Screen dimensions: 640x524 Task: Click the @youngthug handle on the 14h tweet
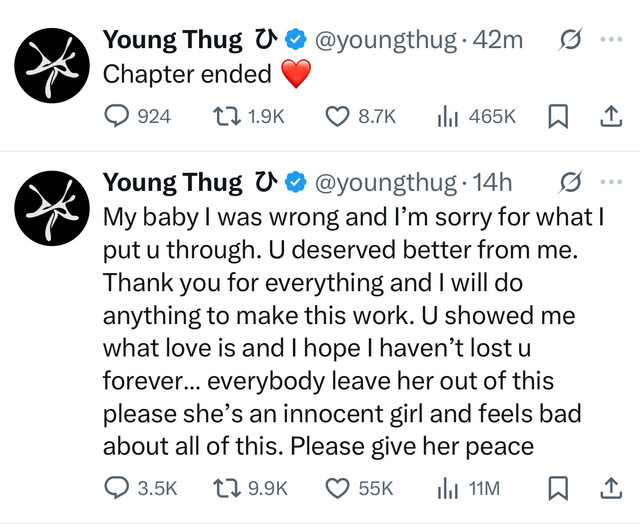[x=385, y=183]
